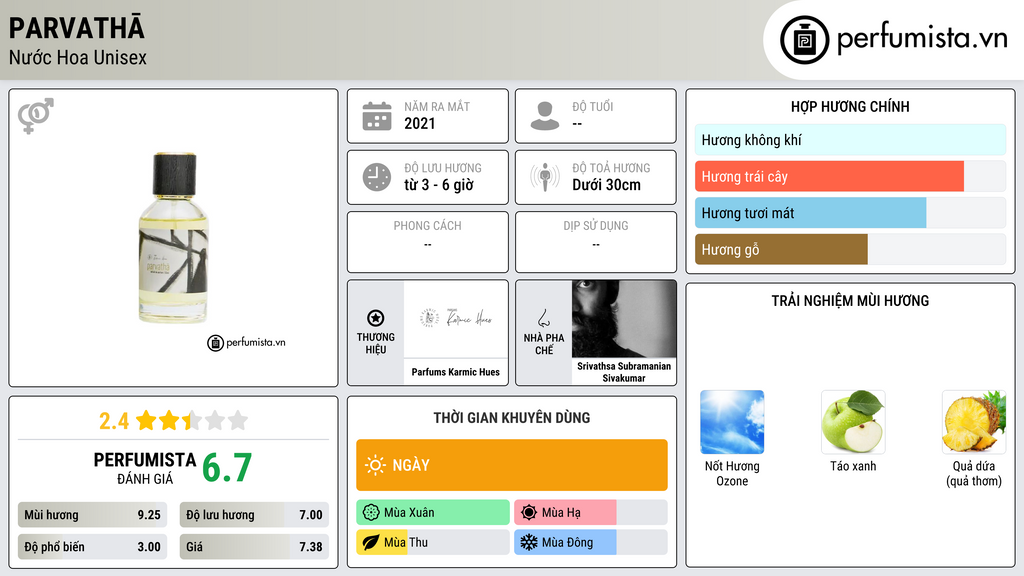Click the Dịp sử dụng occasion card
Screen dimensions: 1024x576
point(596,242)
